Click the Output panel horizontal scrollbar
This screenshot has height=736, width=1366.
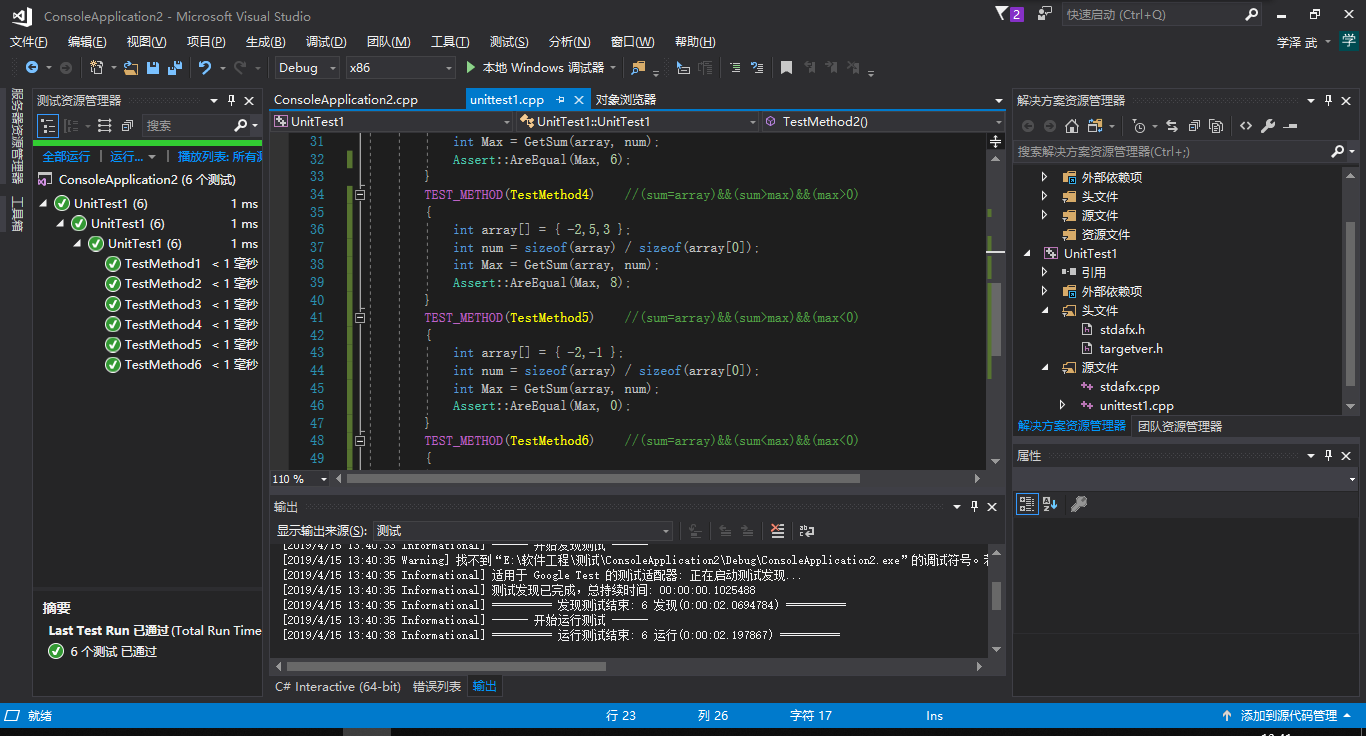445,666
